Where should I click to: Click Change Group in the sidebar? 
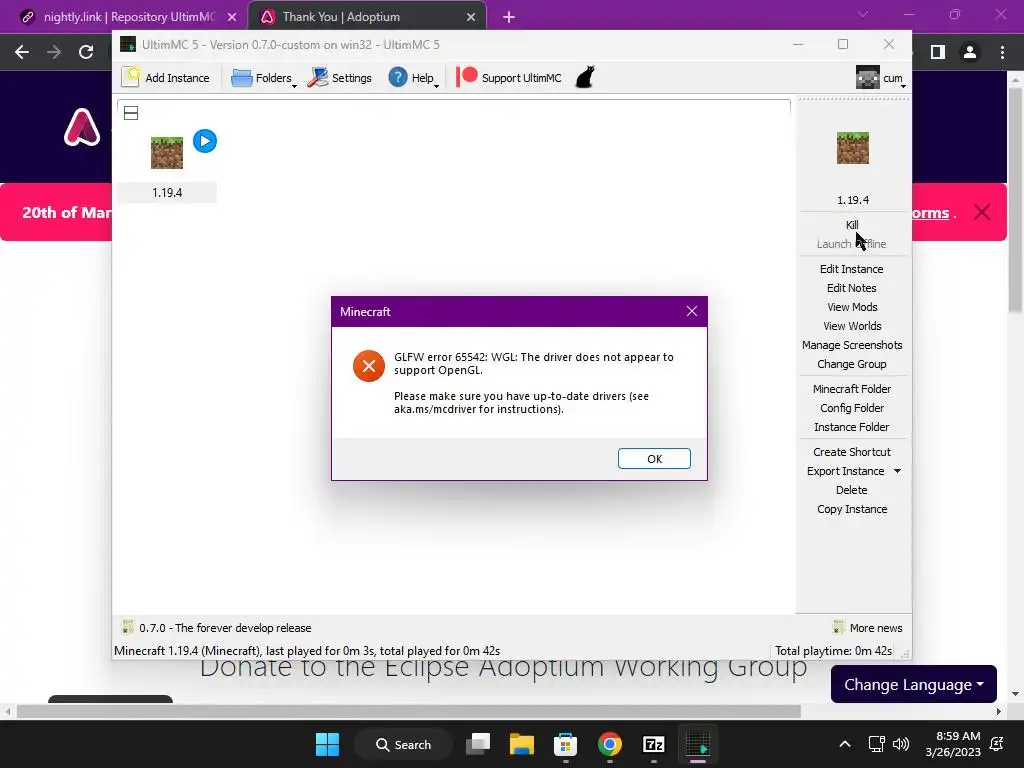click(852, 364)
